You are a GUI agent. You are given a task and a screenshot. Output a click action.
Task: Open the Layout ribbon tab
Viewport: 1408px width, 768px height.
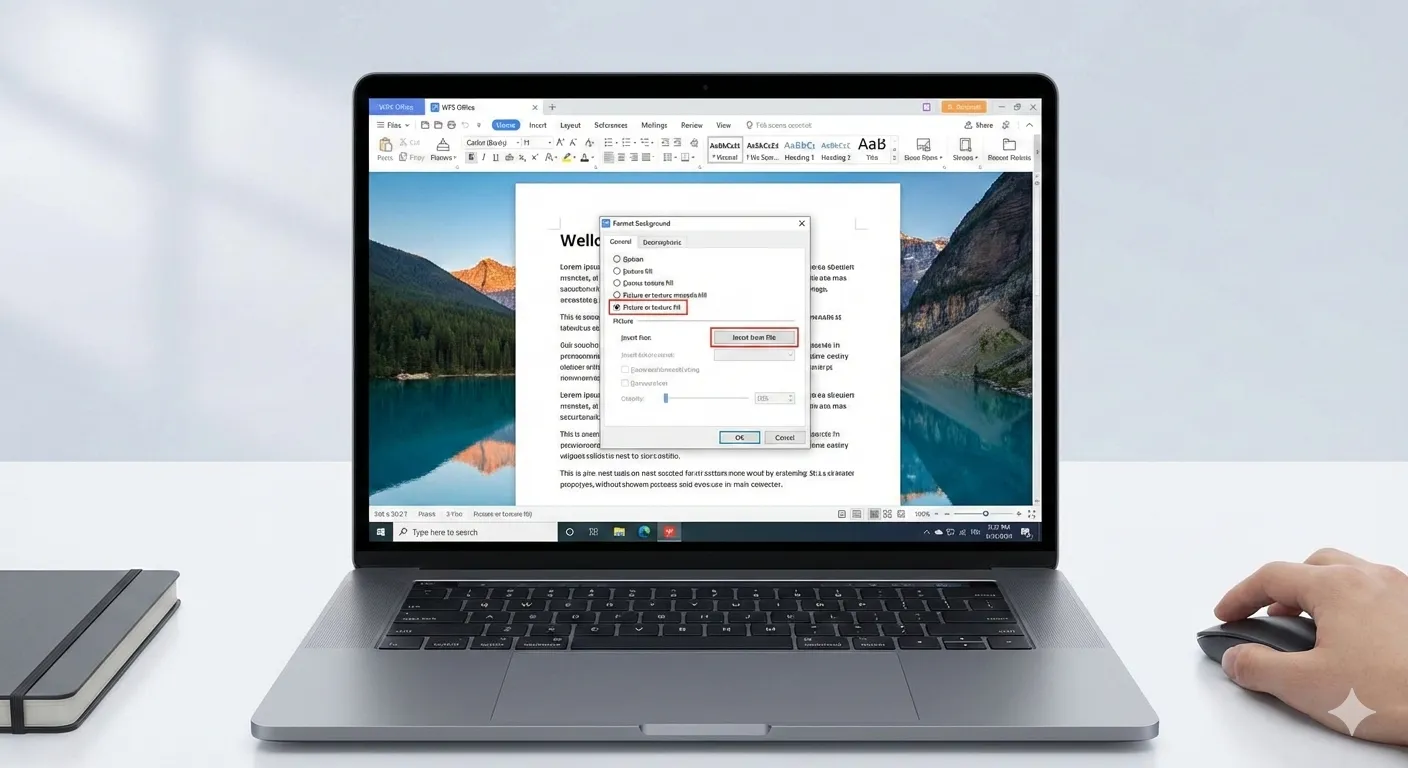570,125
